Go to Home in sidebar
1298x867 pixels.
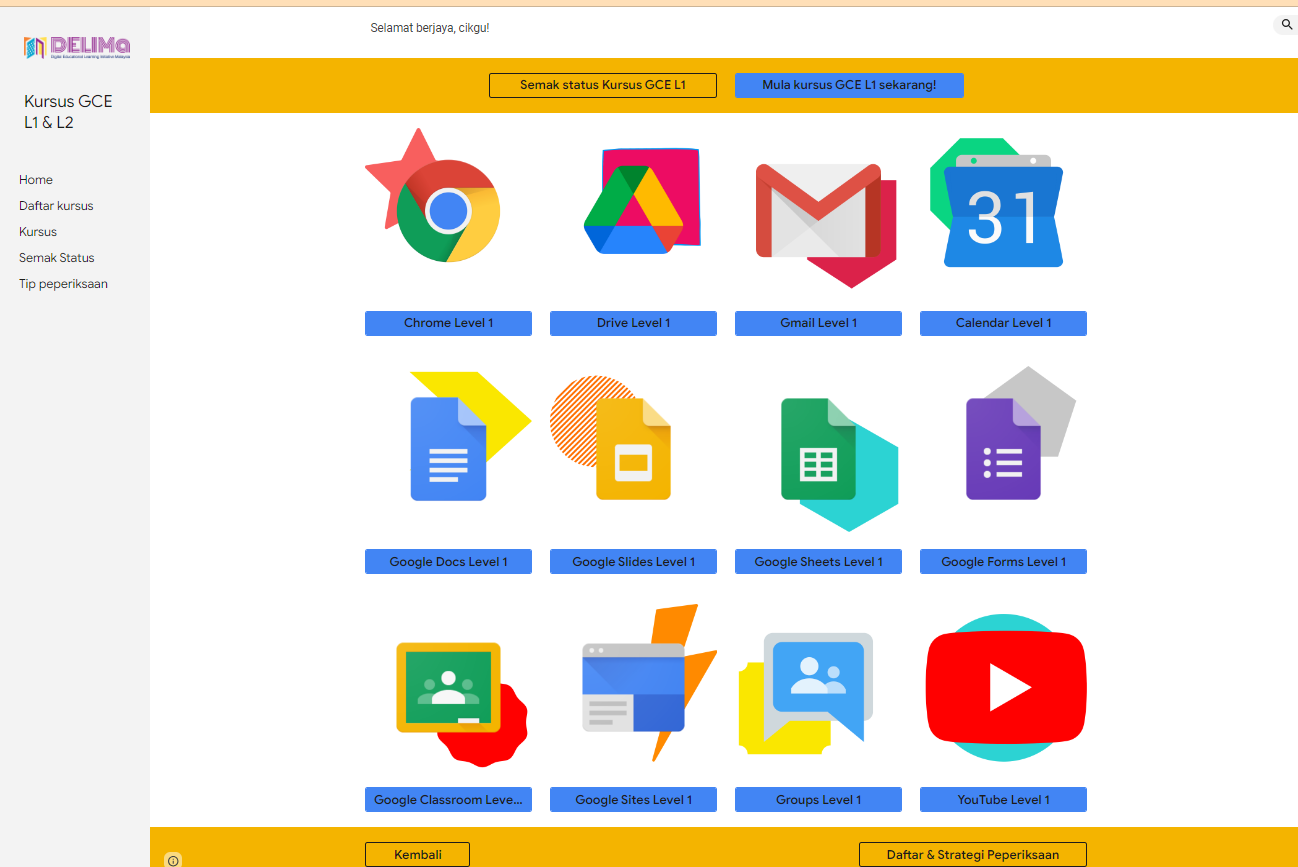coord(36,180)
